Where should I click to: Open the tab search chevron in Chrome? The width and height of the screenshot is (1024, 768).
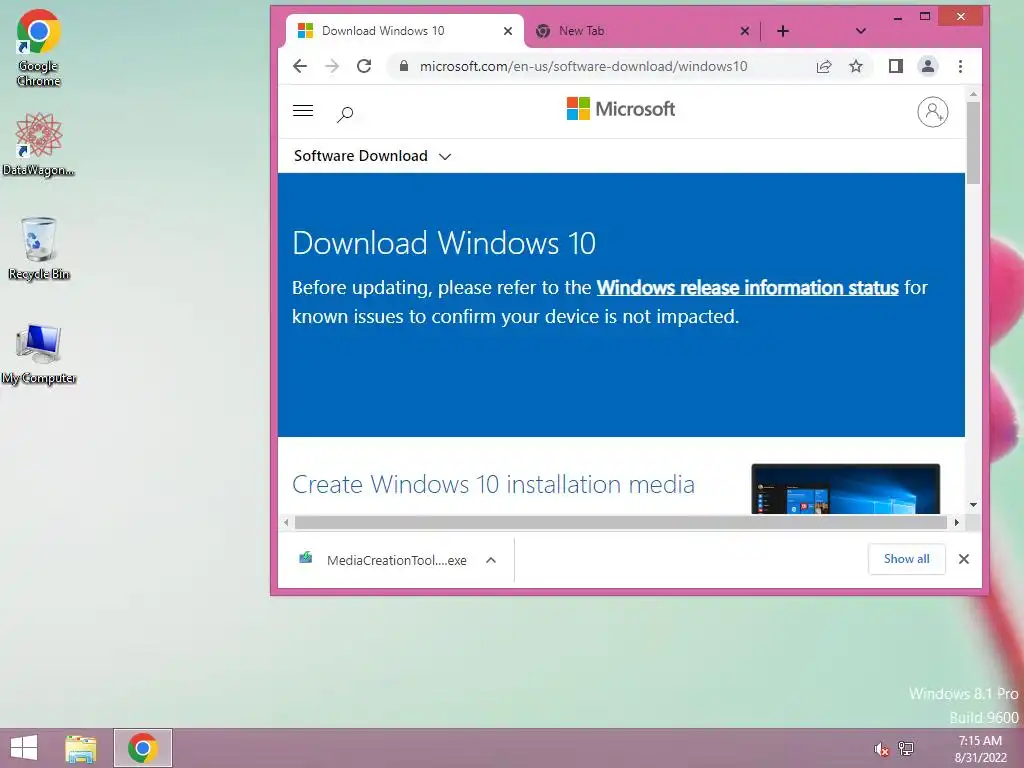[x=861, y=31]
